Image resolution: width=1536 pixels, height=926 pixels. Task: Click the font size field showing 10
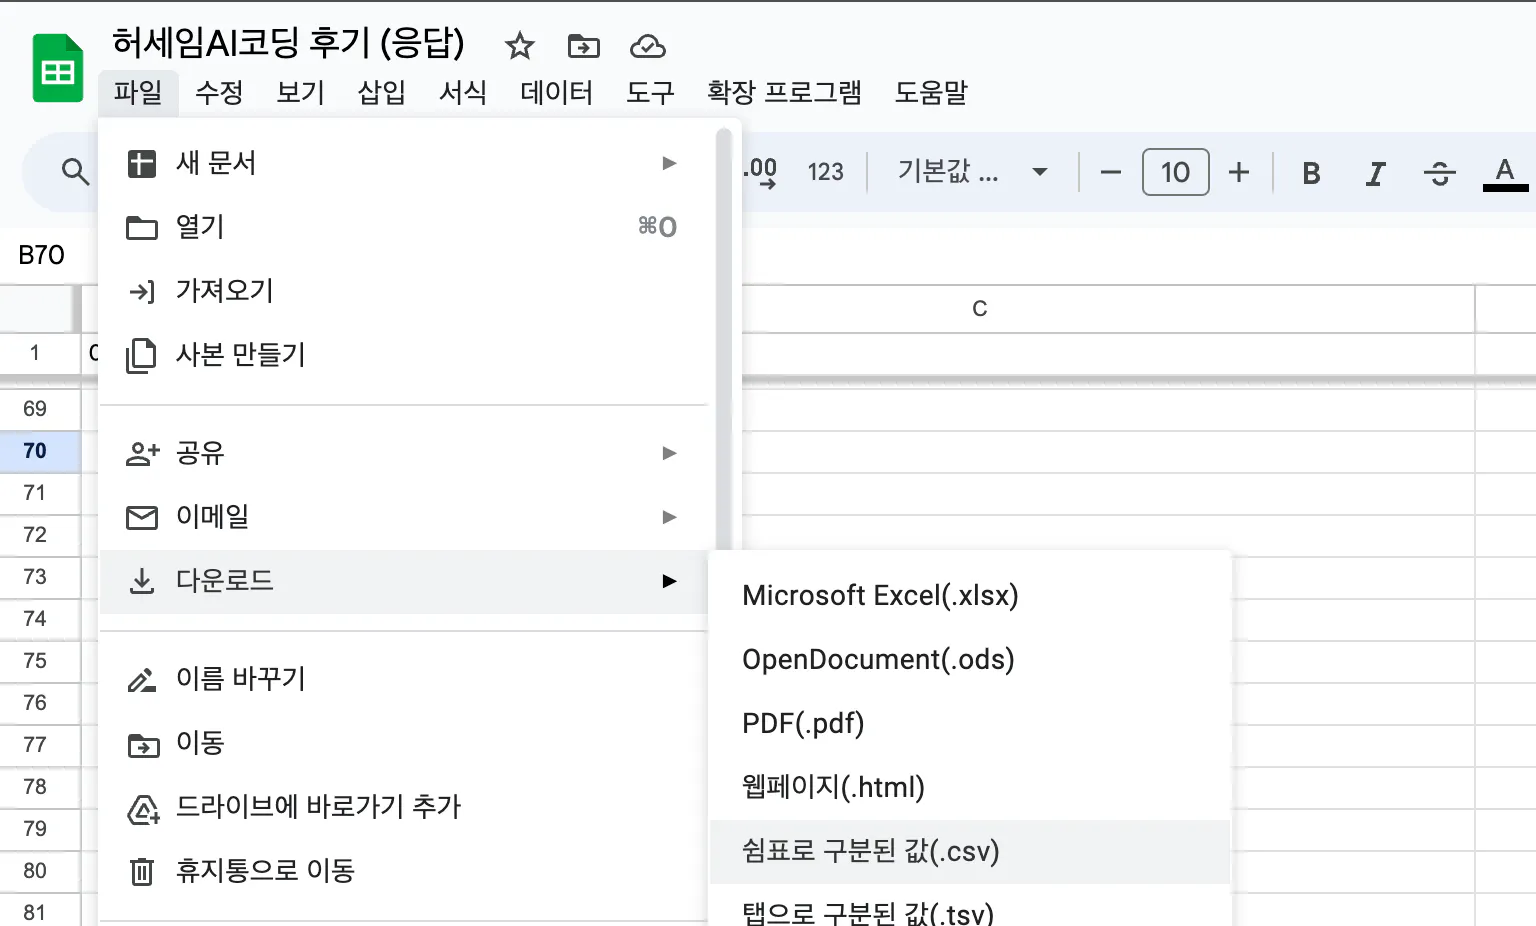pos(1176,172)
